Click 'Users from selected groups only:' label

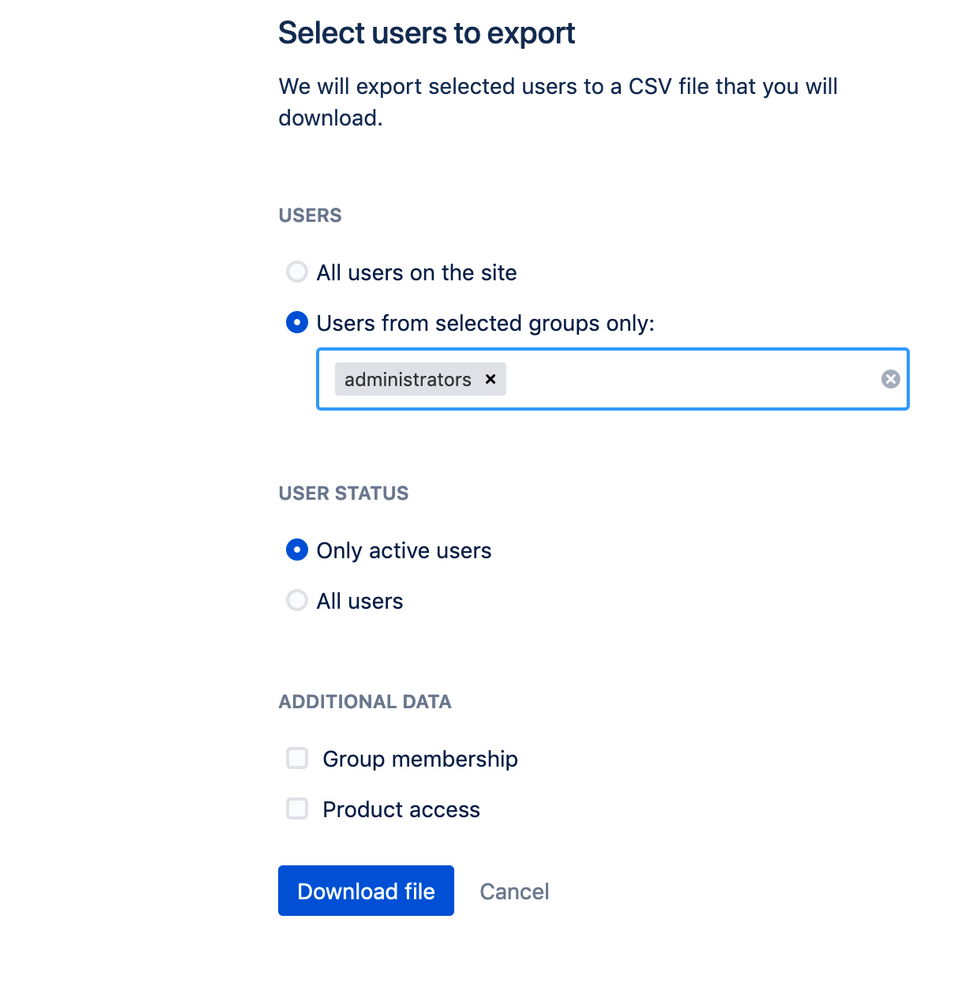coord(485,324)
